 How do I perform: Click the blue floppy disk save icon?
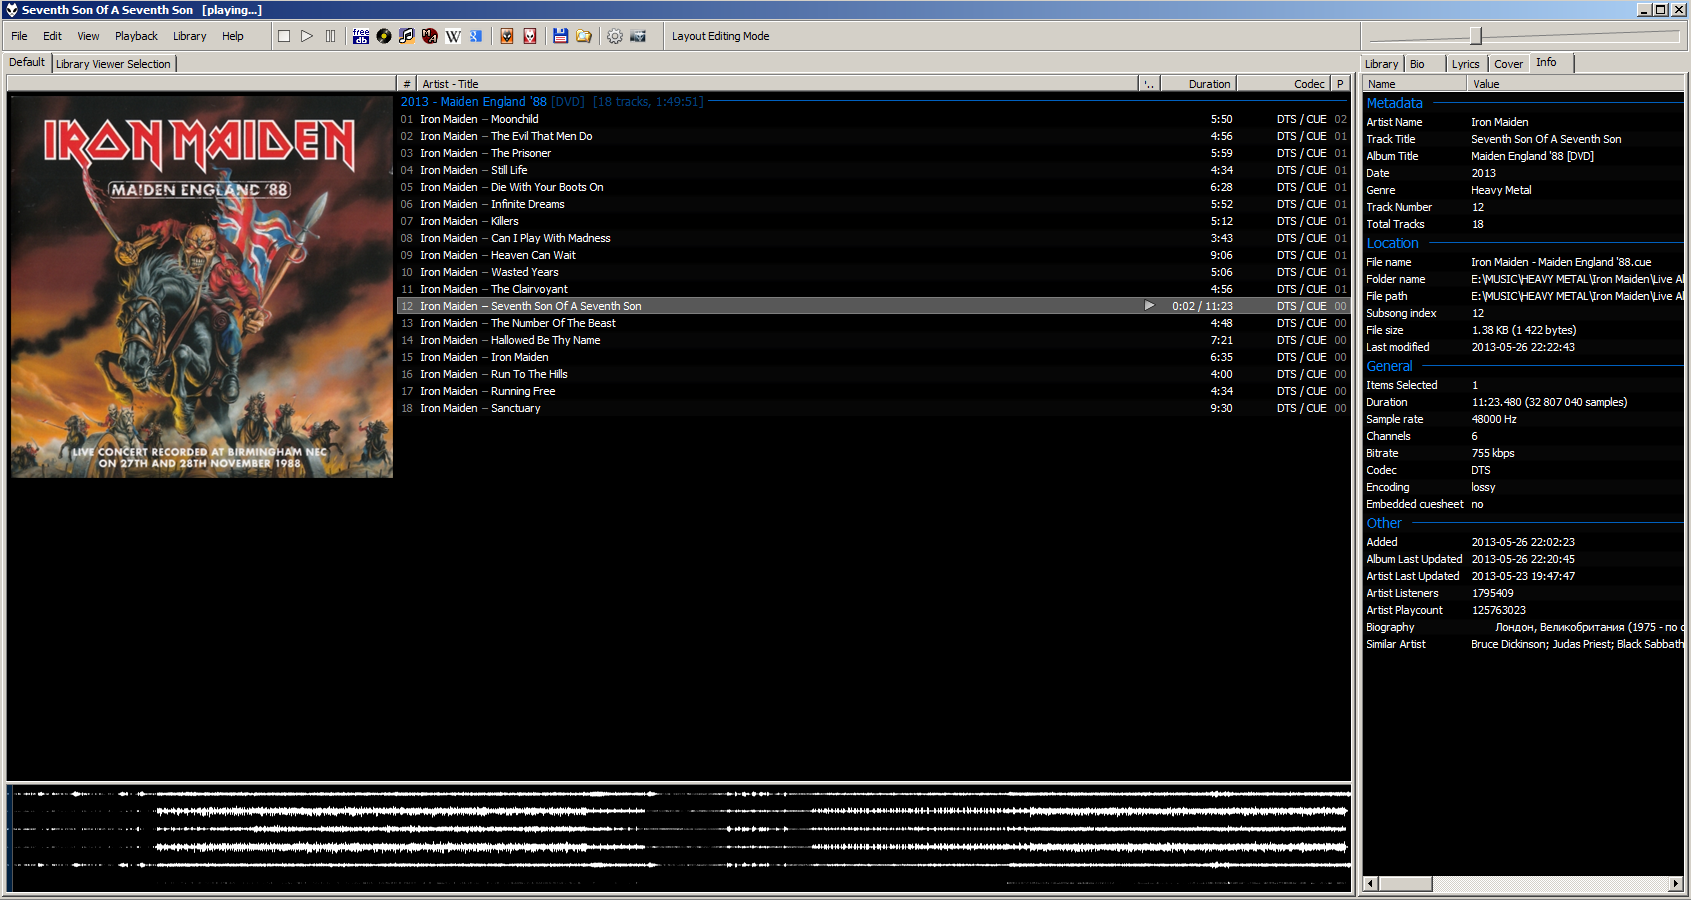point(560,36)
